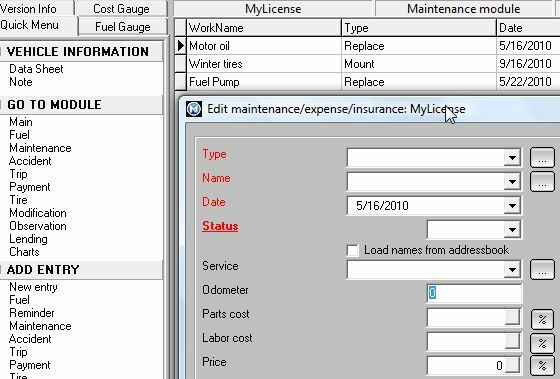Screen dimensions: 560x379
Task: Go to Accident module in Go To Module
Action: tap(30, 161)
